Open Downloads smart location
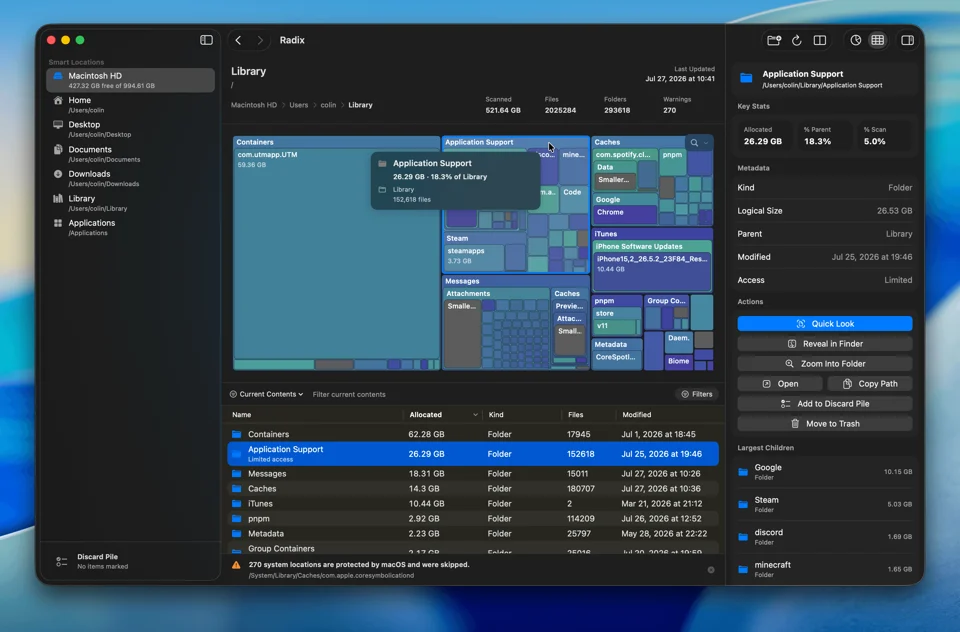The image size is (960, 632). [x=130, y=178]
